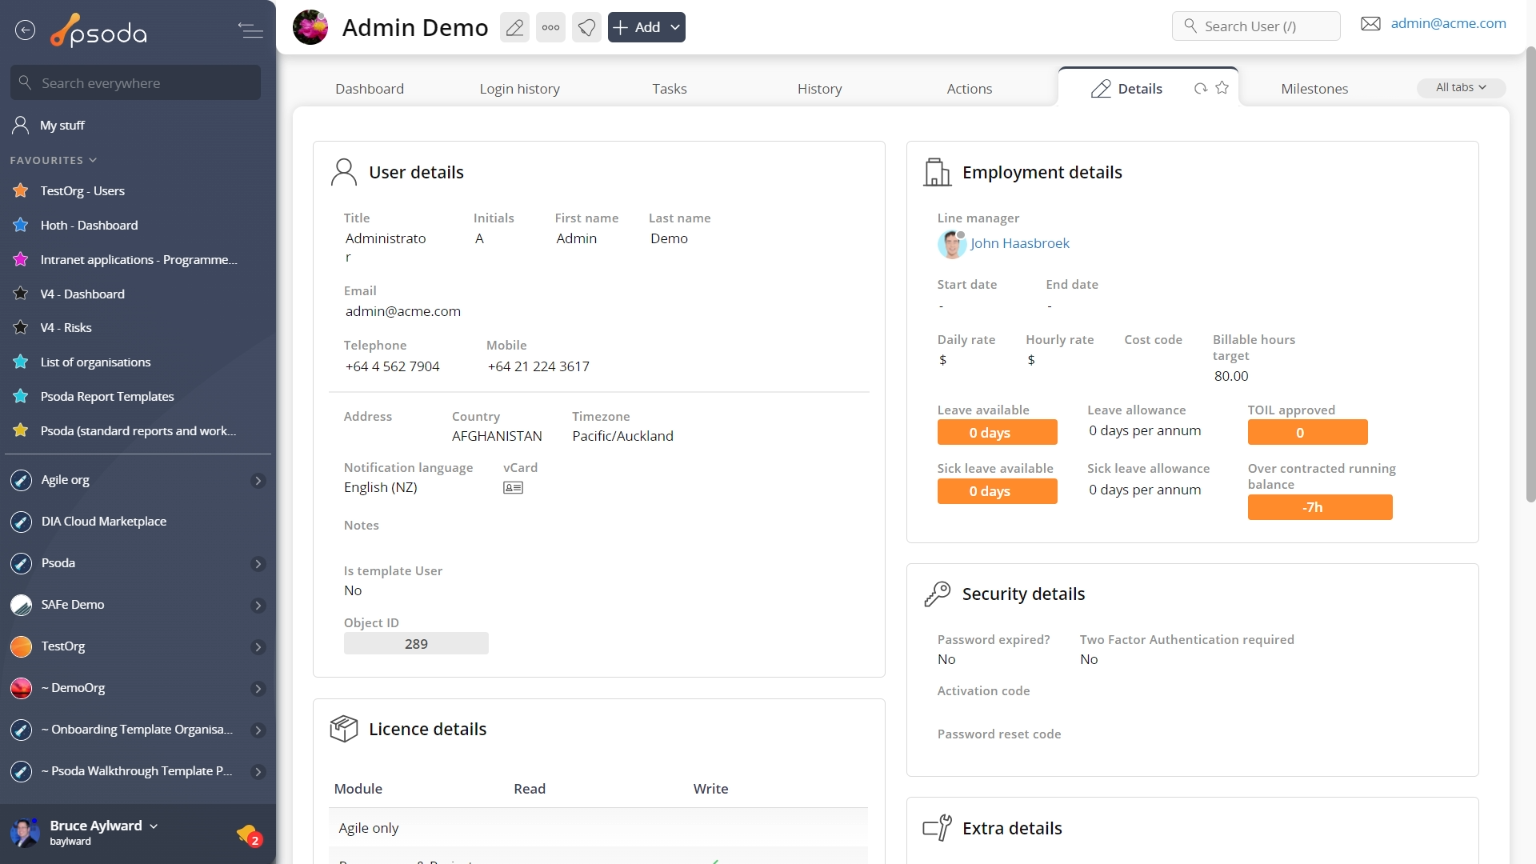The height and width of the screenshot is (864, 1536).
Task: Open Bruce Aylward user menu
Action: pos(103,826)
